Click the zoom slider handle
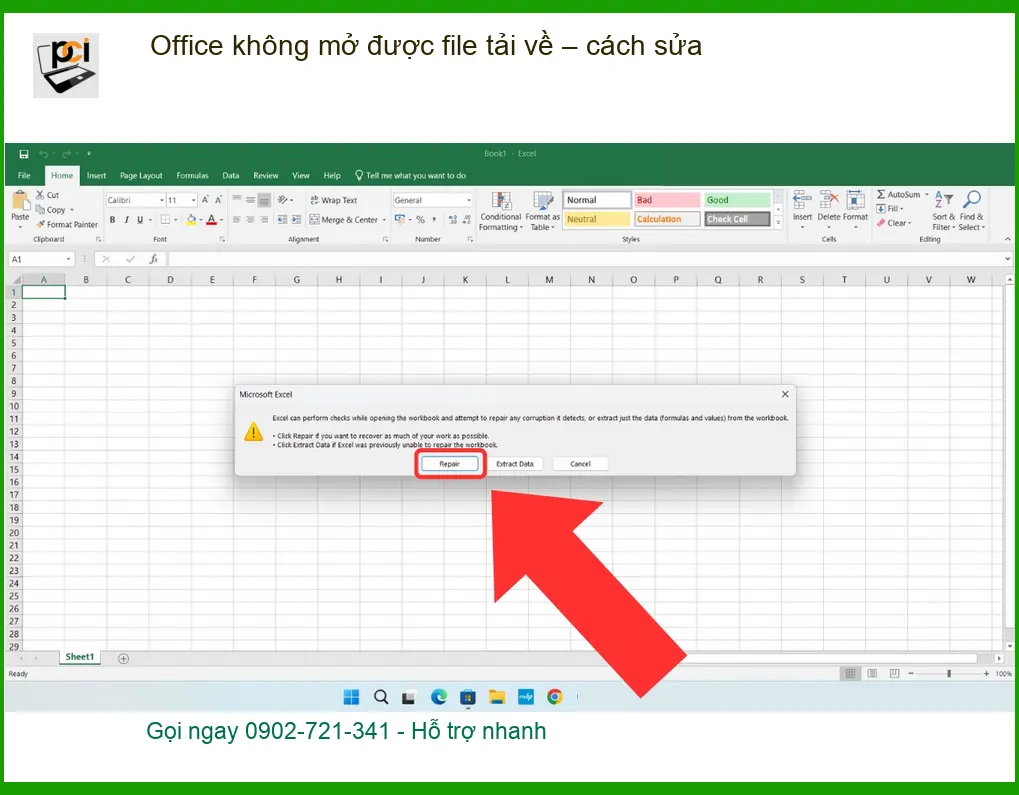 coord(949,673)
